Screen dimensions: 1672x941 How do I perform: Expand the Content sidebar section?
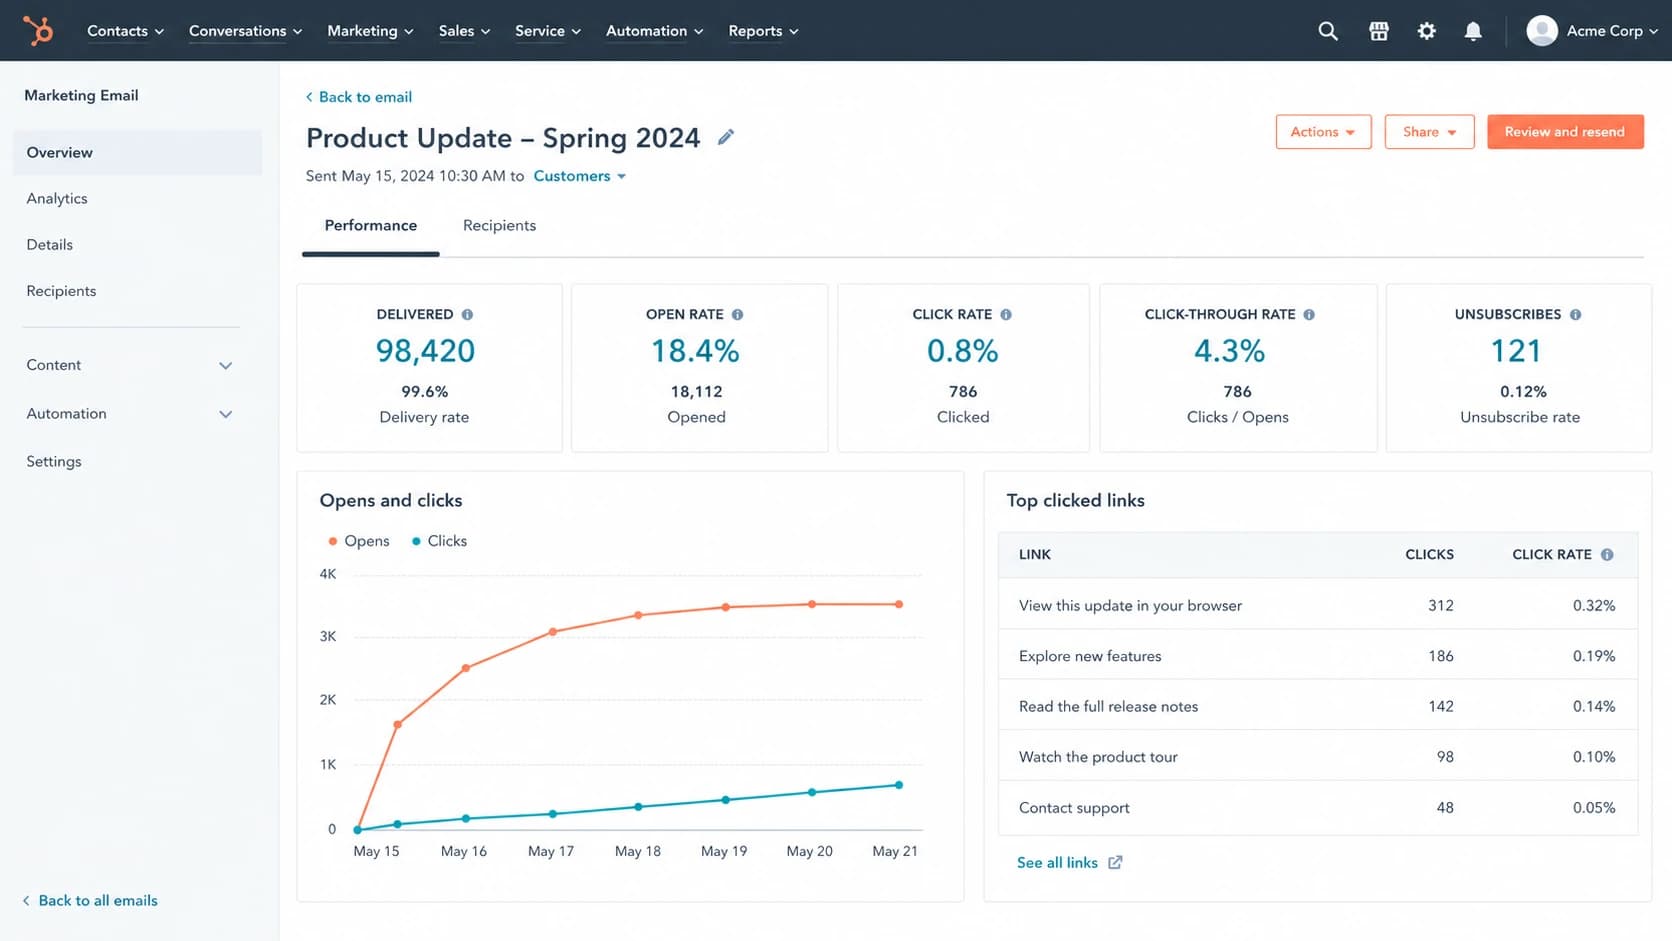(x=130, y=365)
